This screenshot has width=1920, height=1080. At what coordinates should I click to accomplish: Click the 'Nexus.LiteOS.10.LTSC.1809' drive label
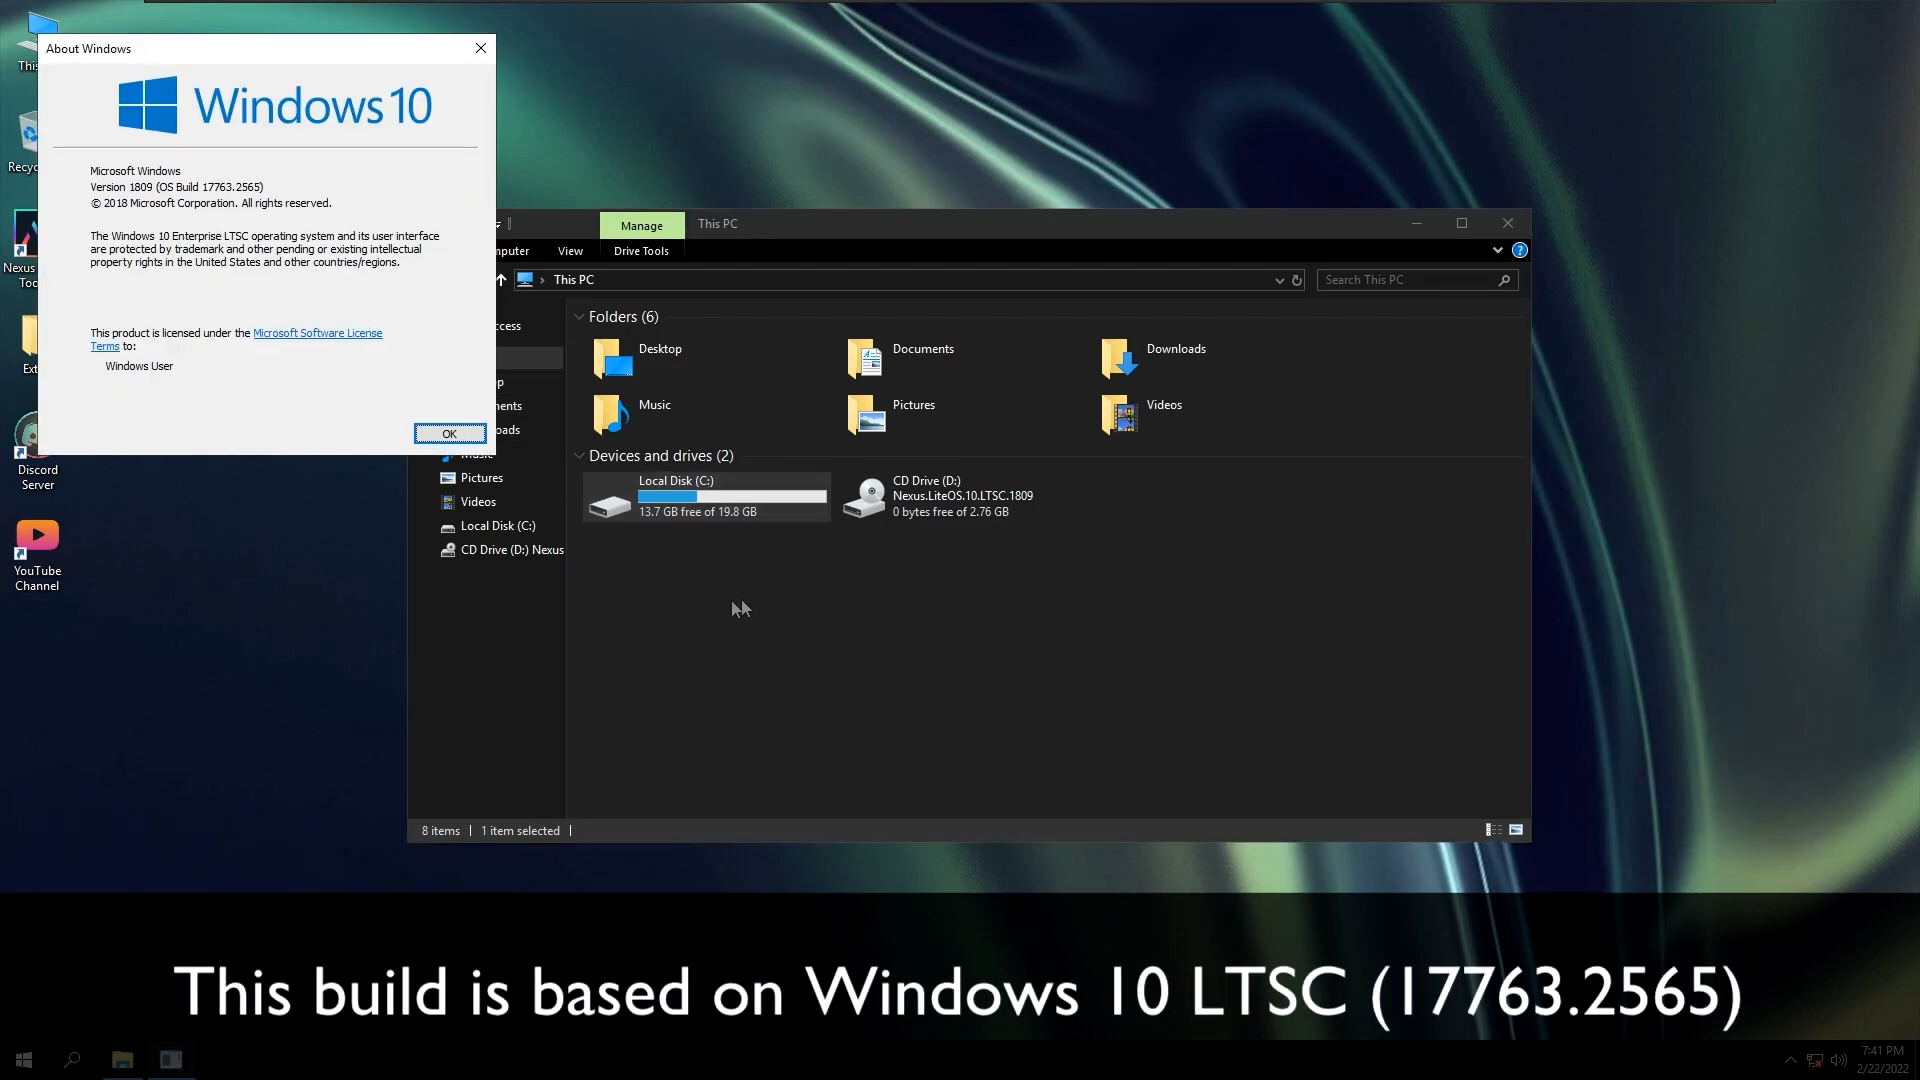(963, 496)
